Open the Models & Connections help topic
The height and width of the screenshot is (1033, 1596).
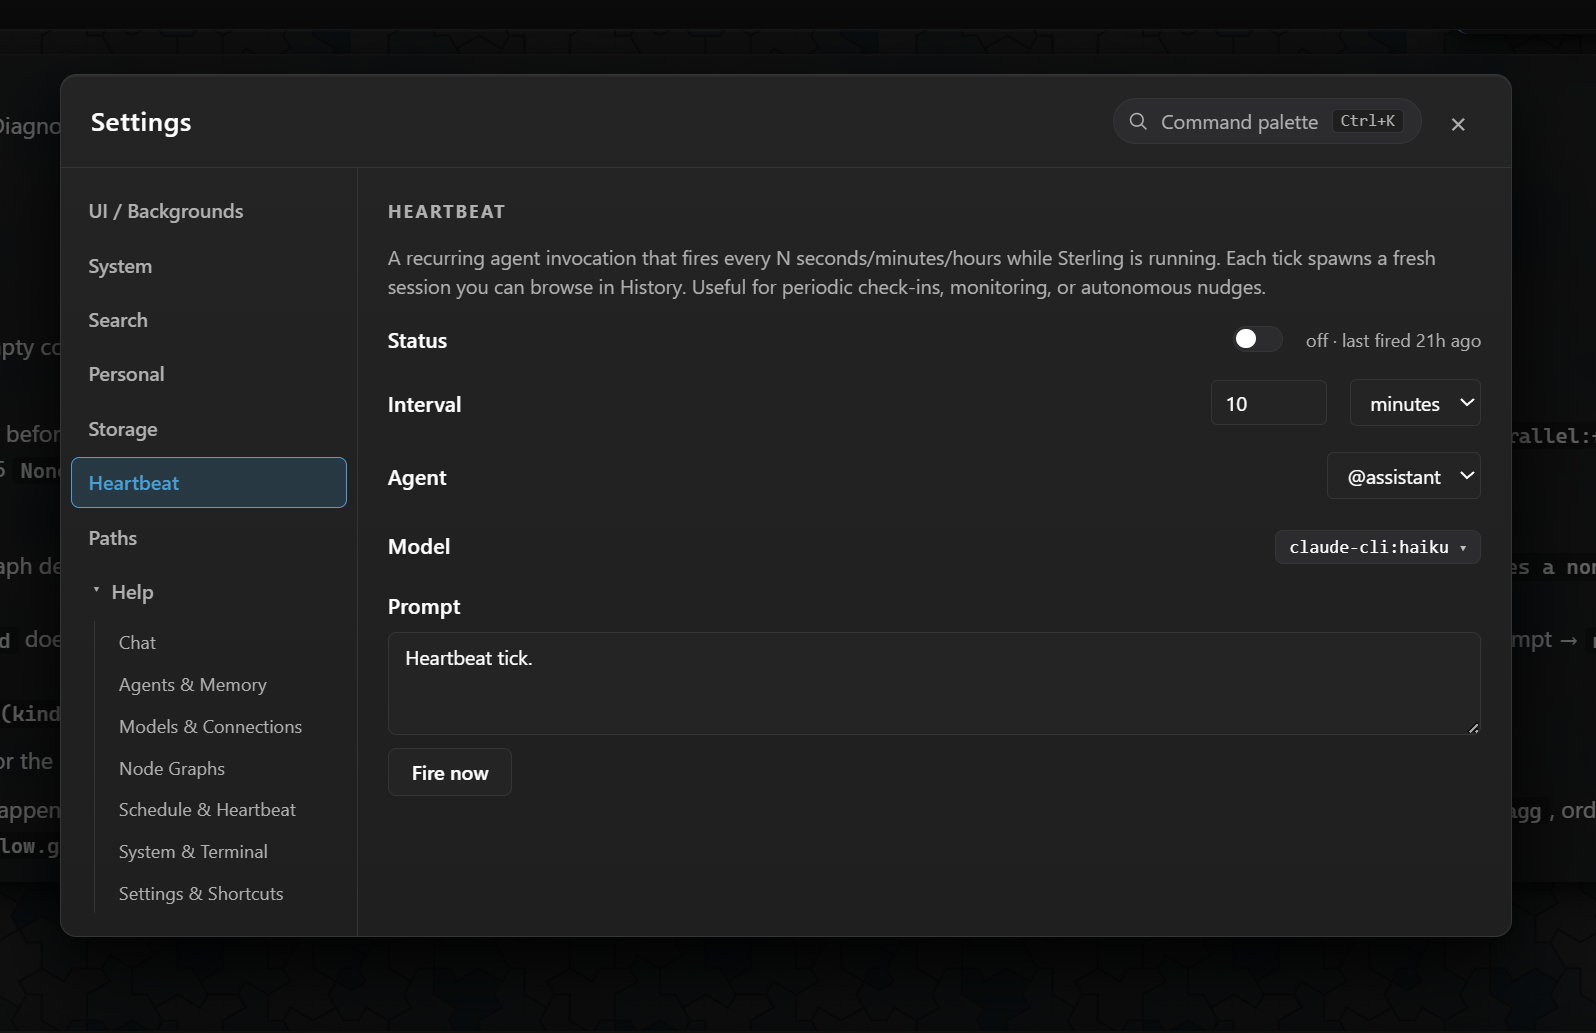click(x=210, y=726)
